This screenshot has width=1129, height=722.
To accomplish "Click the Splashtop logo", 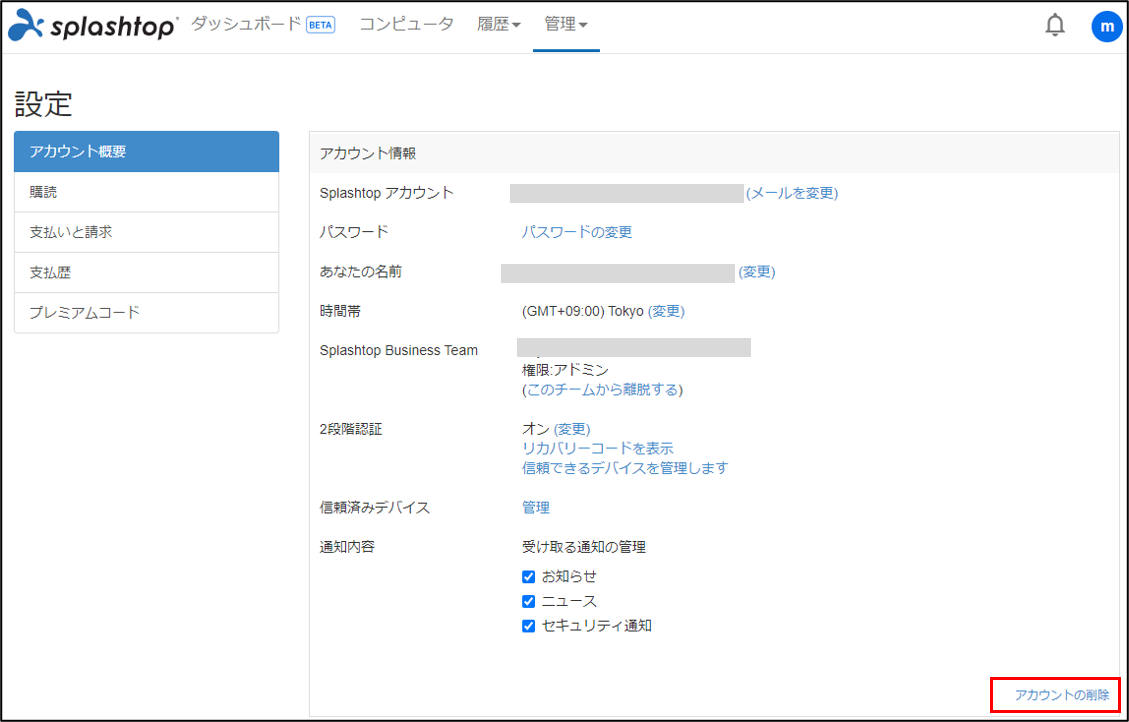I will tap(92, 25).
